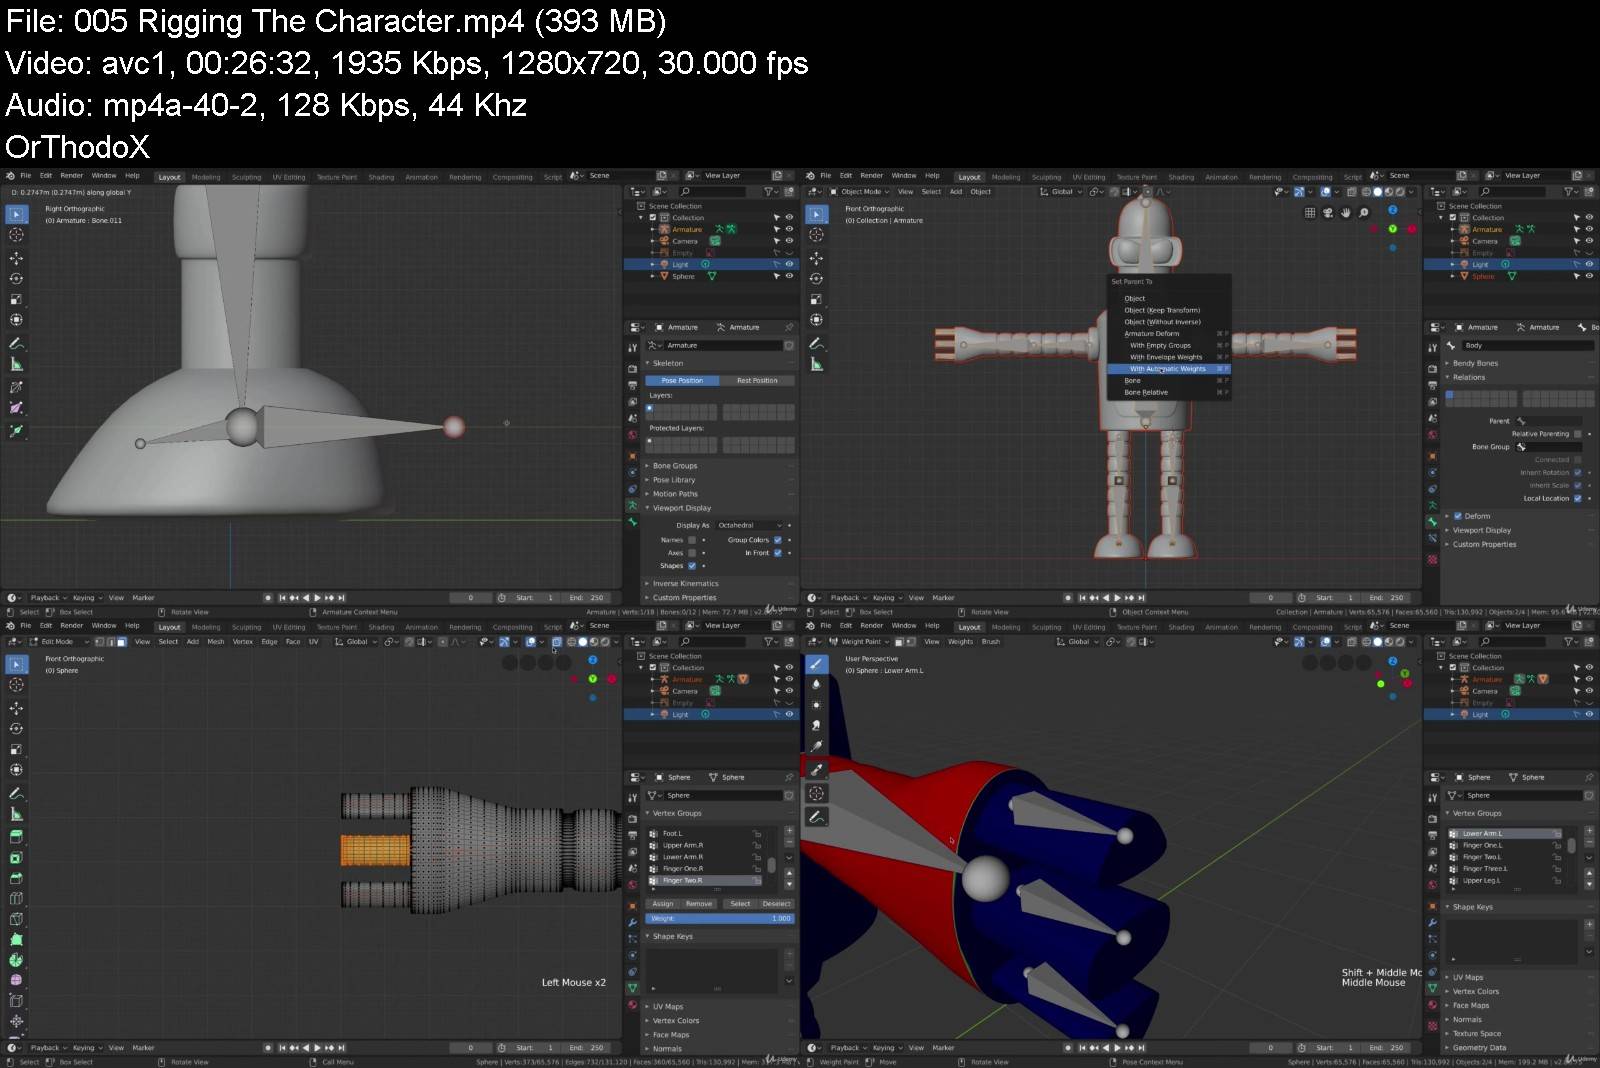The image size is (1600, 1068).
Task: Expand the Bone Groups panel
Action: click(x=674, y=466)
